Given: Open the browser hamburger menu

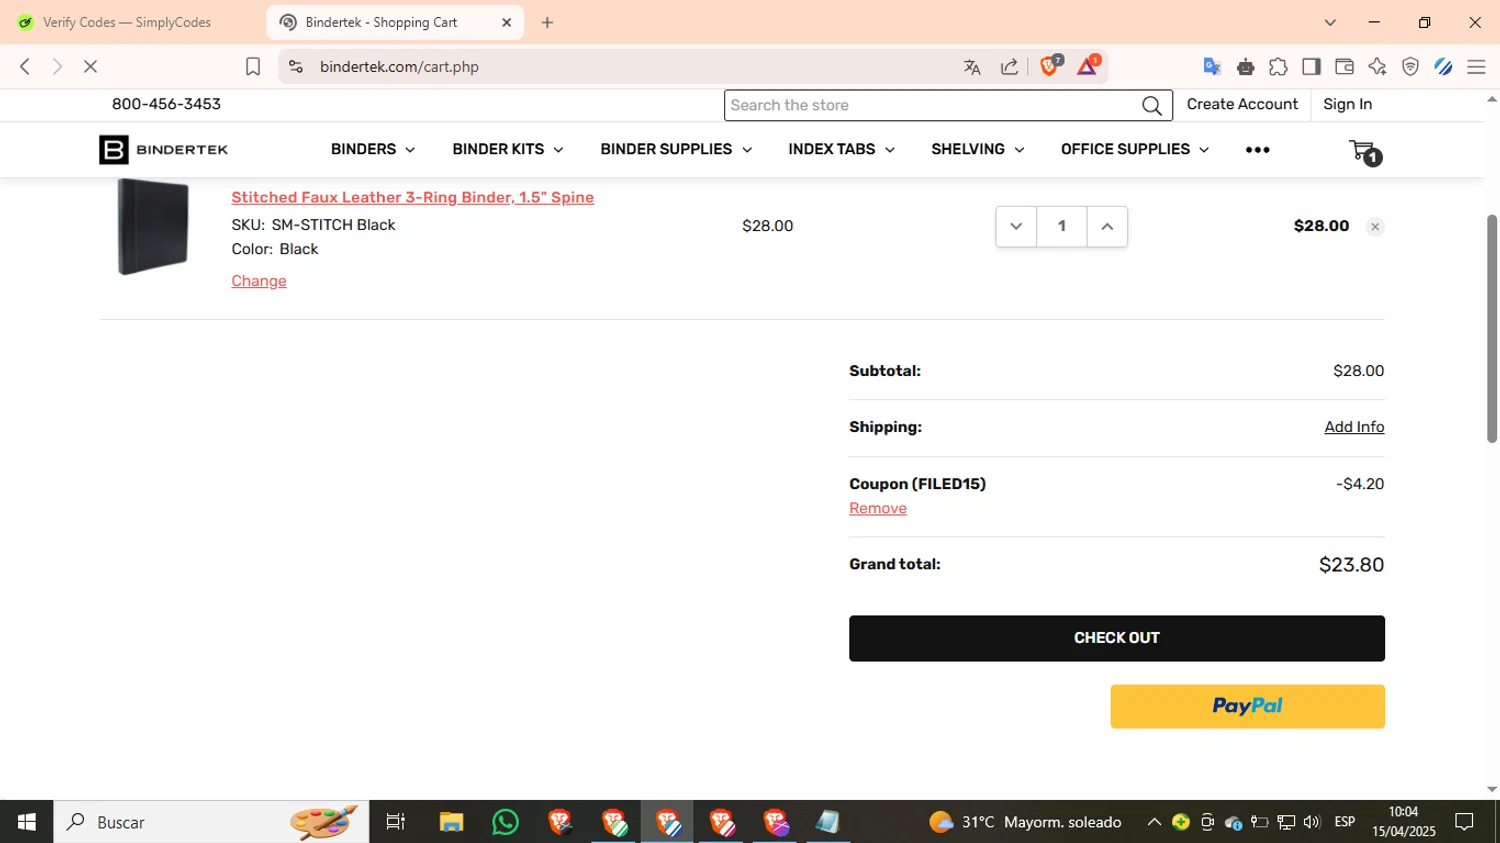Looking at the screenshot, I should point(1476,67).
